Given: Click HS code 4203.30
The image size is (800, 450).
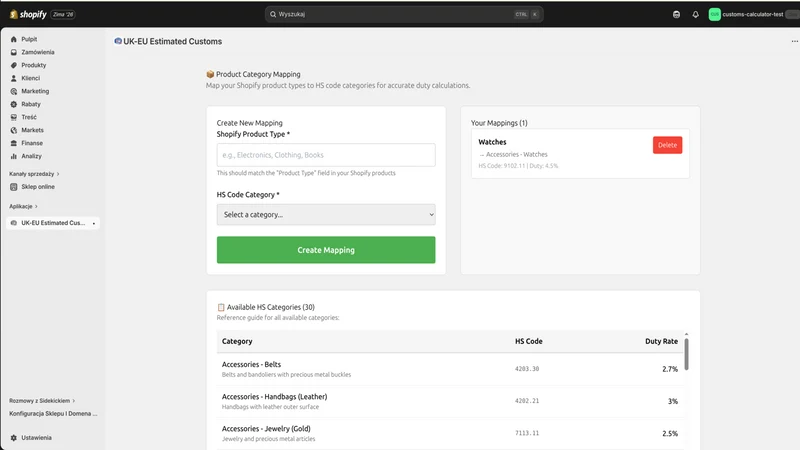Looking at the screenshot, I should point(527,369).
